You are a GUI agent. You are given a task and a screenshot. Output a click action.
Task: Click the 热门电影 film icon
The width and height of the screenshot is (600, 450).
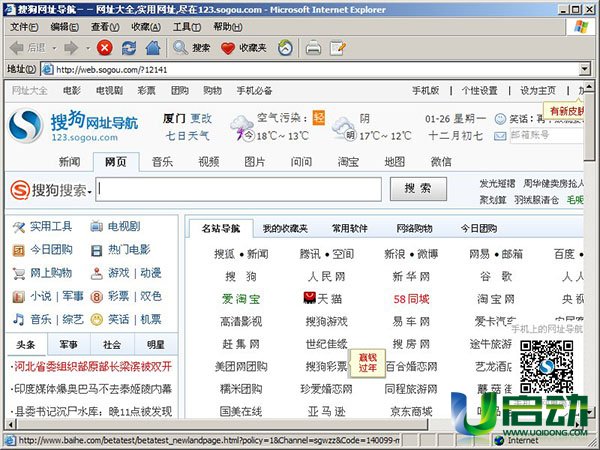(x=96, y=251)
